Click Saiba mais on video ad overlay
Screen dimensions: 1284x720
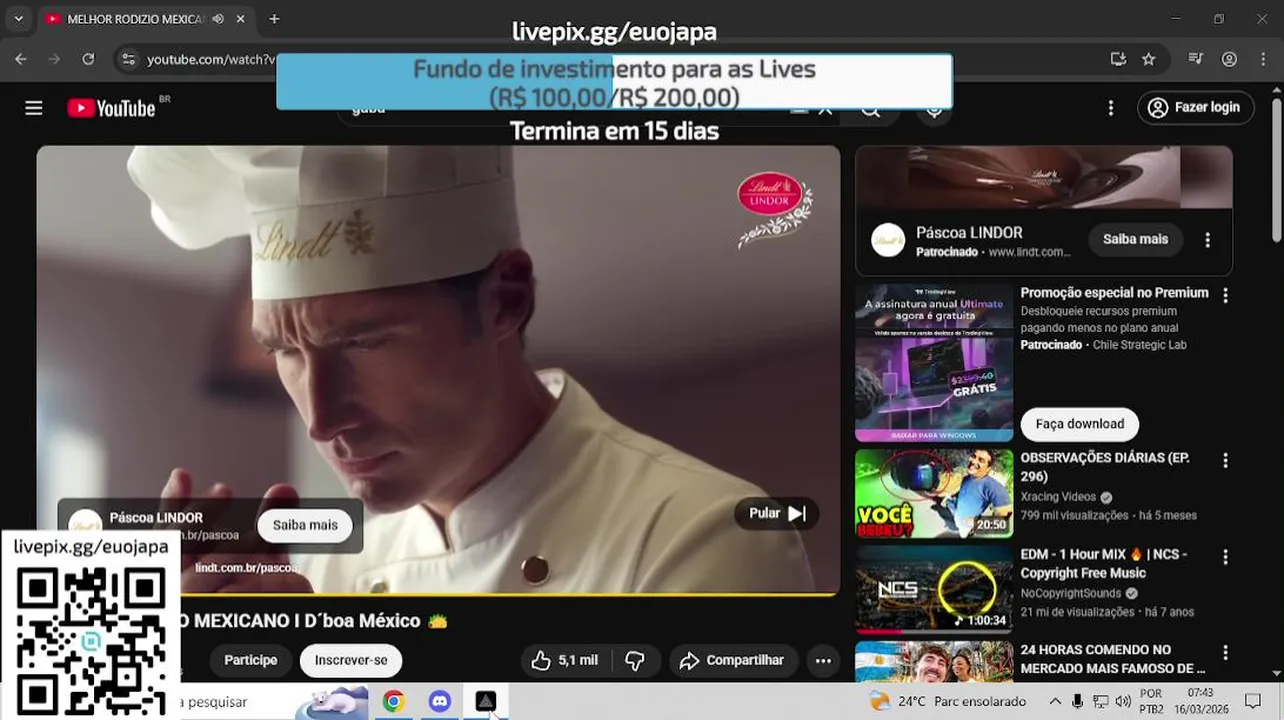pos(305,525)
